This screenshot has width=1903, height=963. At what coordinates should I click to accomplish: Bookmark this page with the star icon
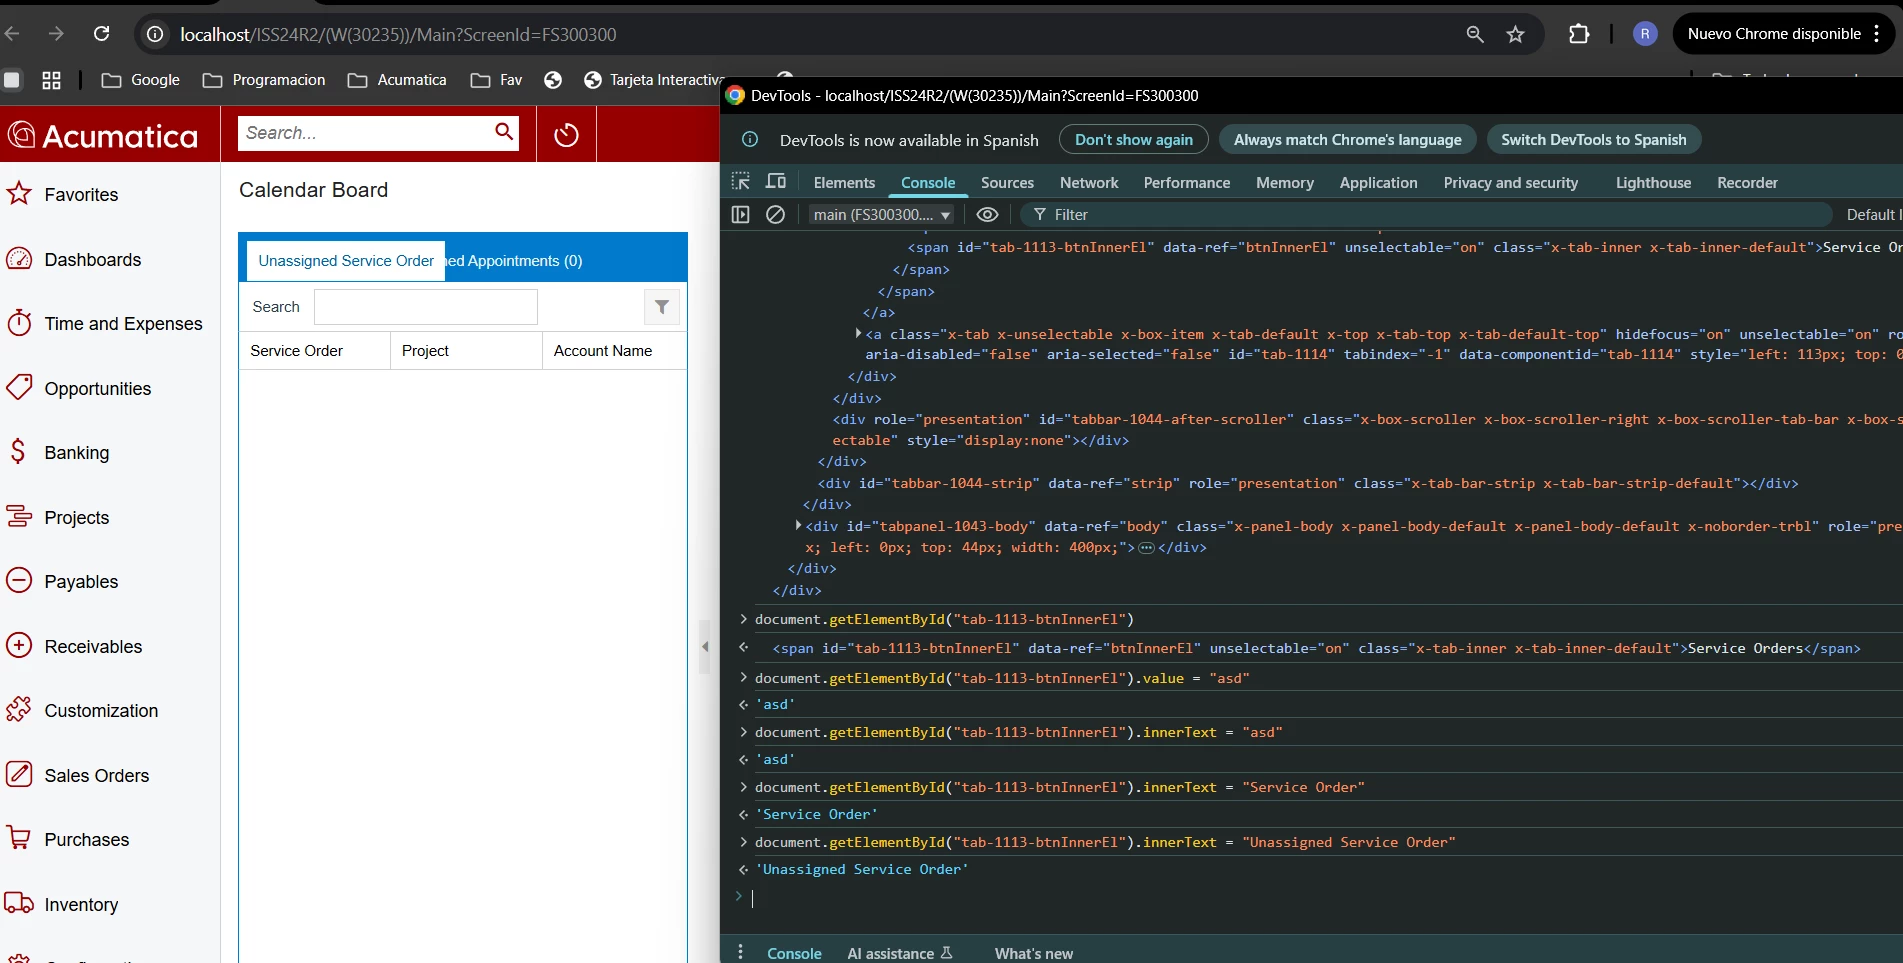pos(1515,34)
